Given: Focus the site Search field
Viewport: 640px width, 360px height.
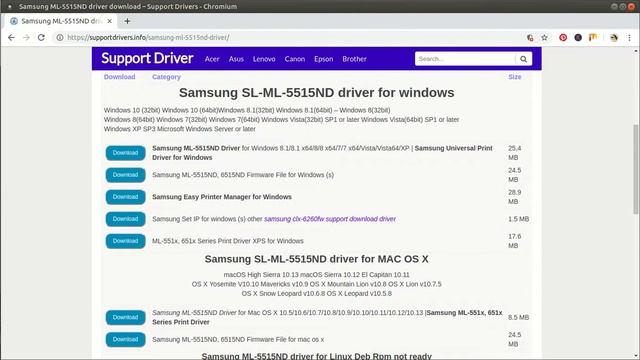Looking at the screenshot, I should tap(465, 59).
